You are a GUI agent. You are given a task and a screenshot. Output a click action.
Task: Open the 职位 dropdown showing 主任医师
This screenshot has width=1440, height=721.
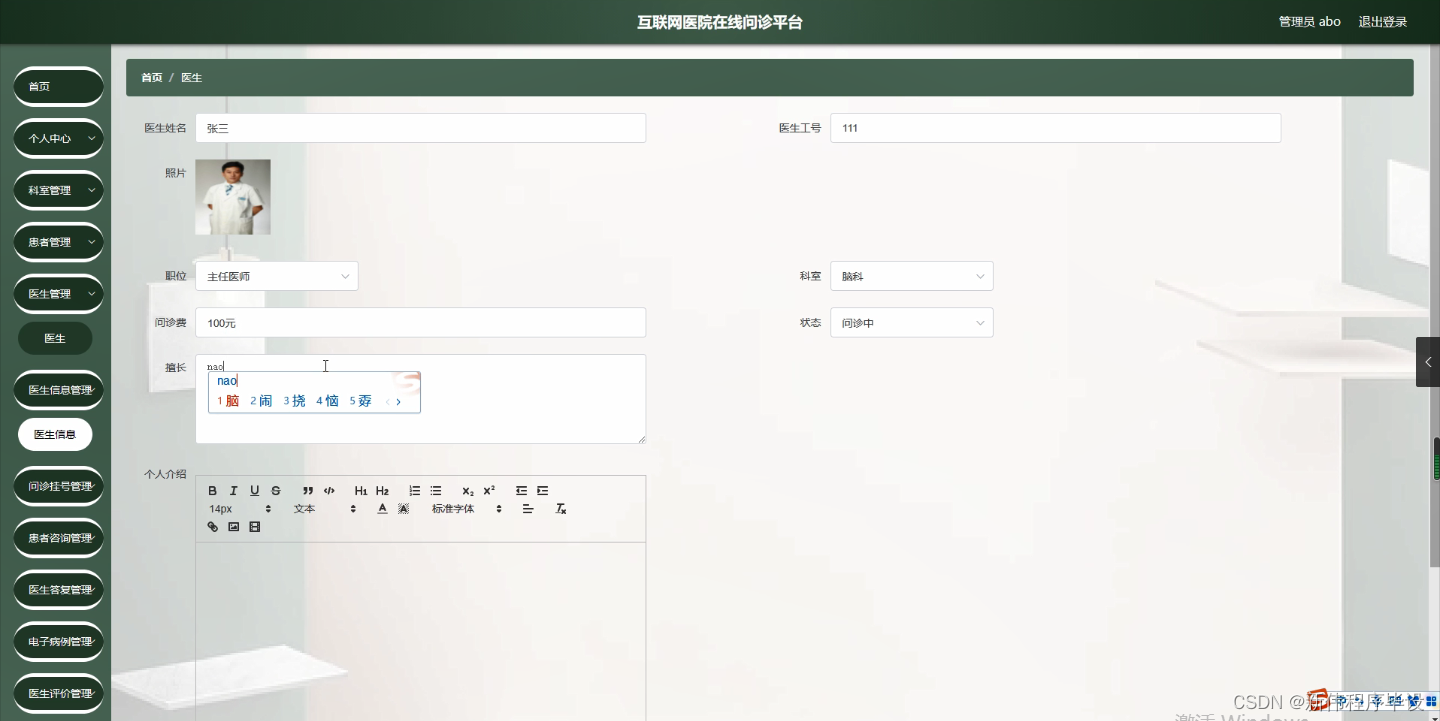277,275
